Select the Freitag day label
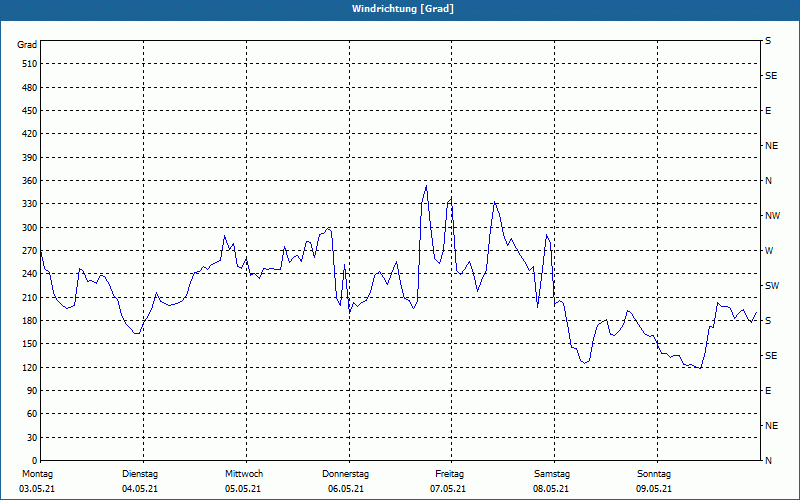 [449, 474]
